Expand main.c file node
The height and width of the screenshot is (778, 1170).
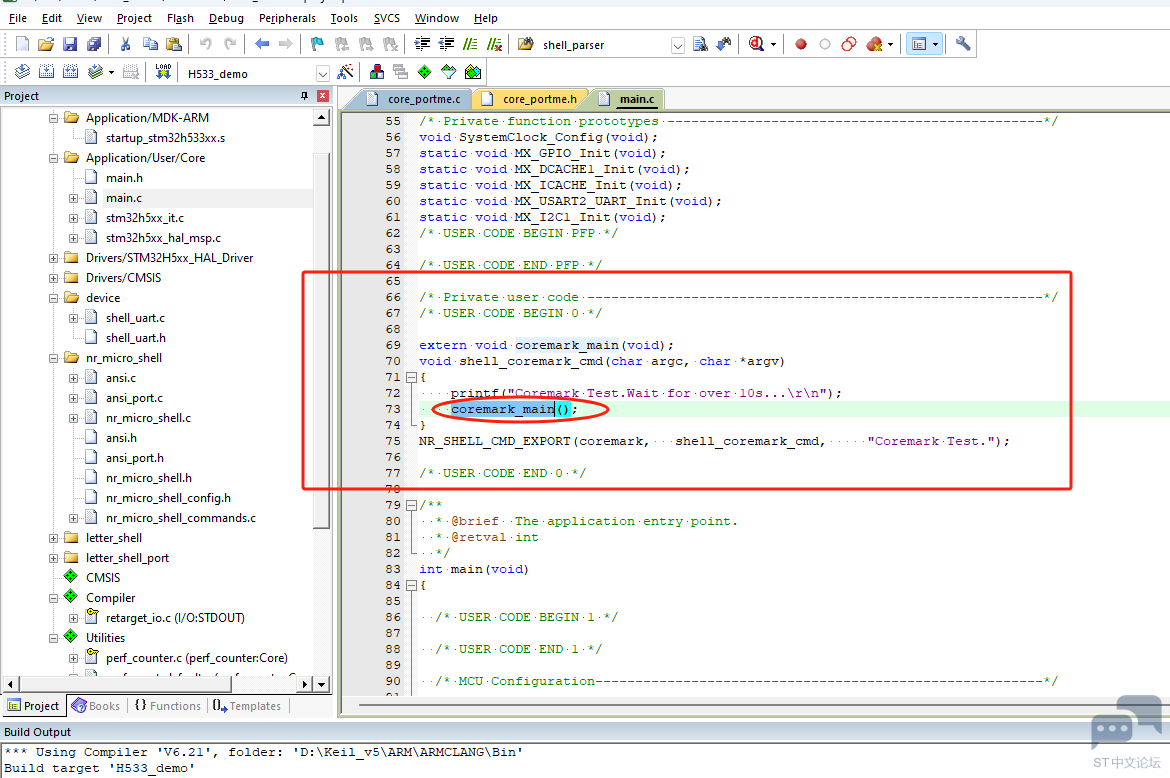click(x=73, y=198)
